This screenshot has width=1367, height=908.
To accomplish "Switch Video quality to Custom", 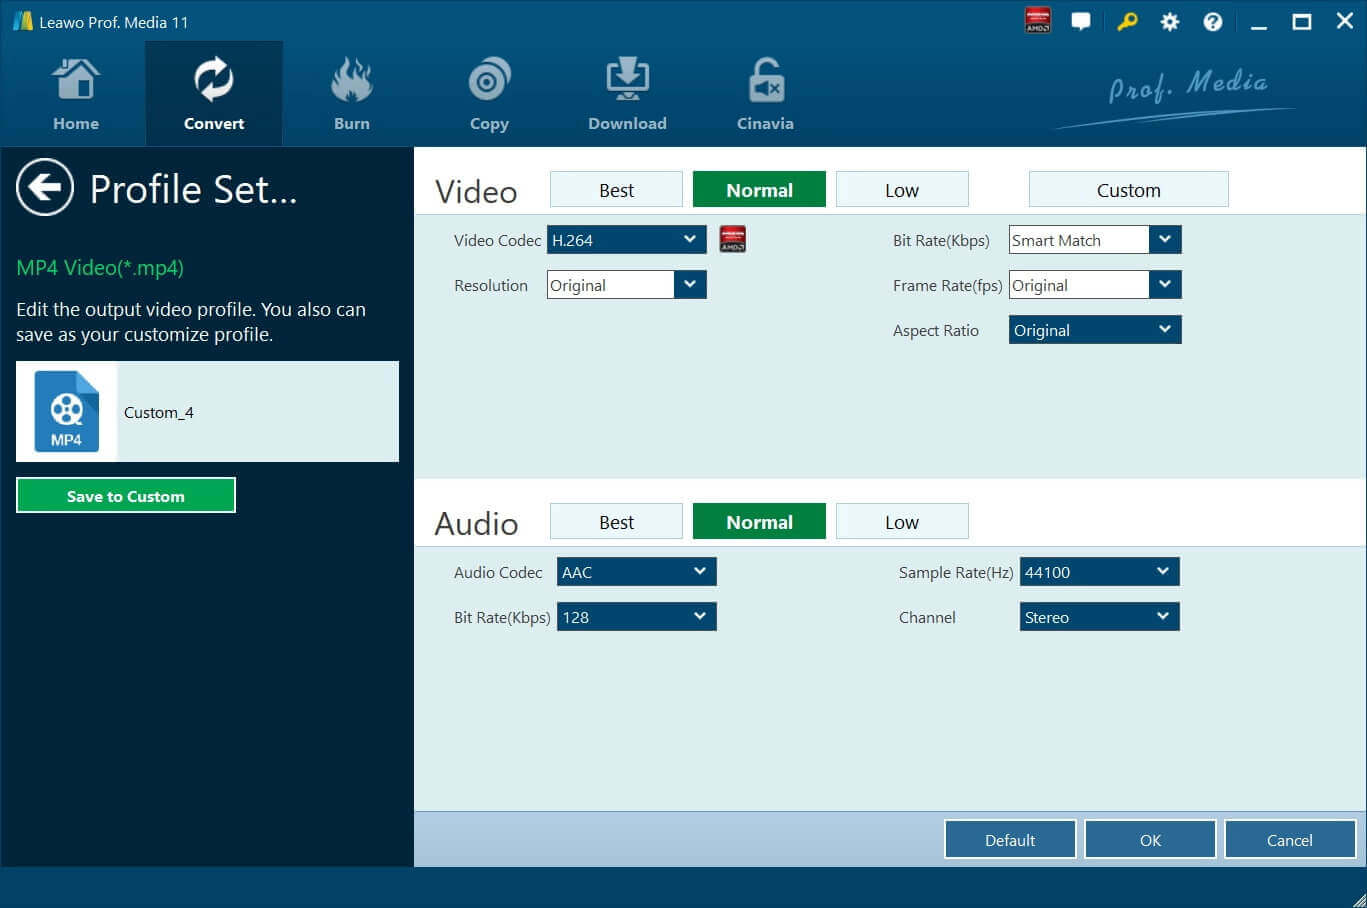I will (1128, 189).
